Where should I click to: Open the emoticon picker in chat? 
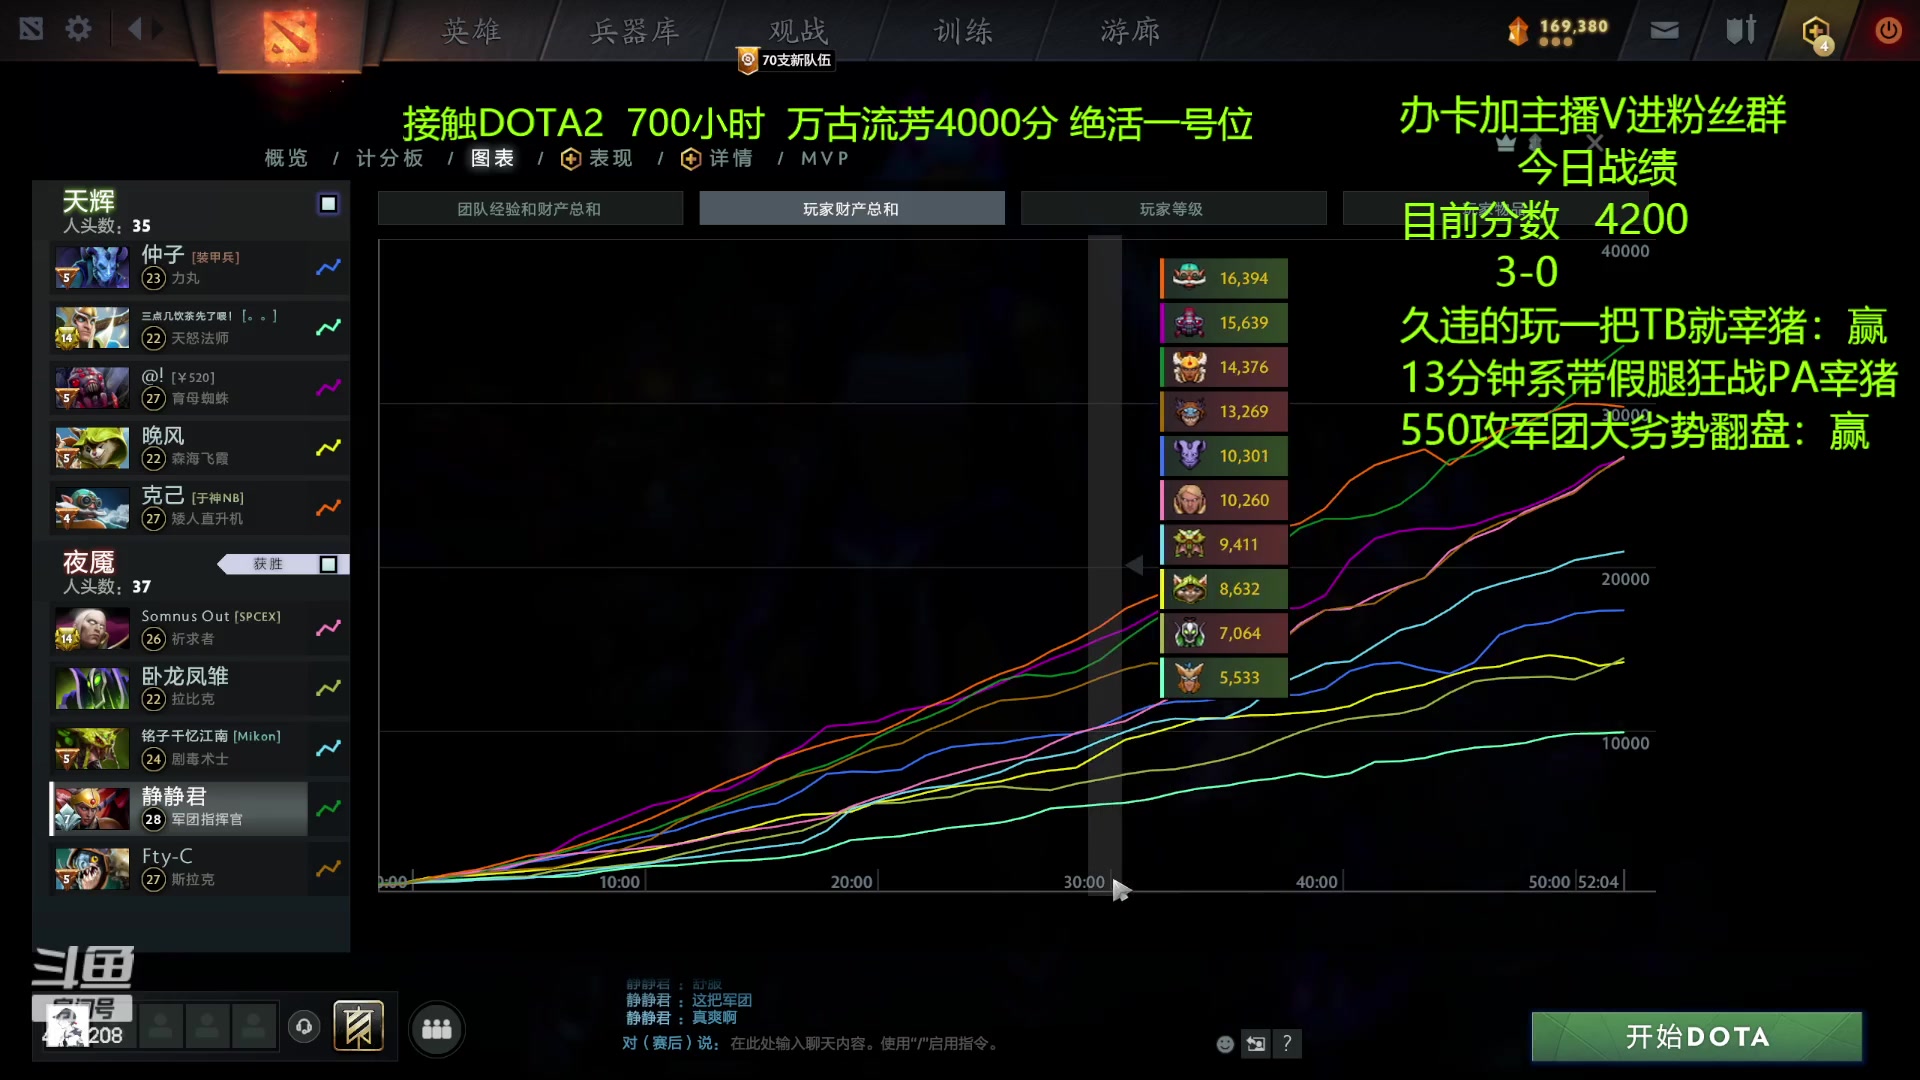pos(1225,1044)
